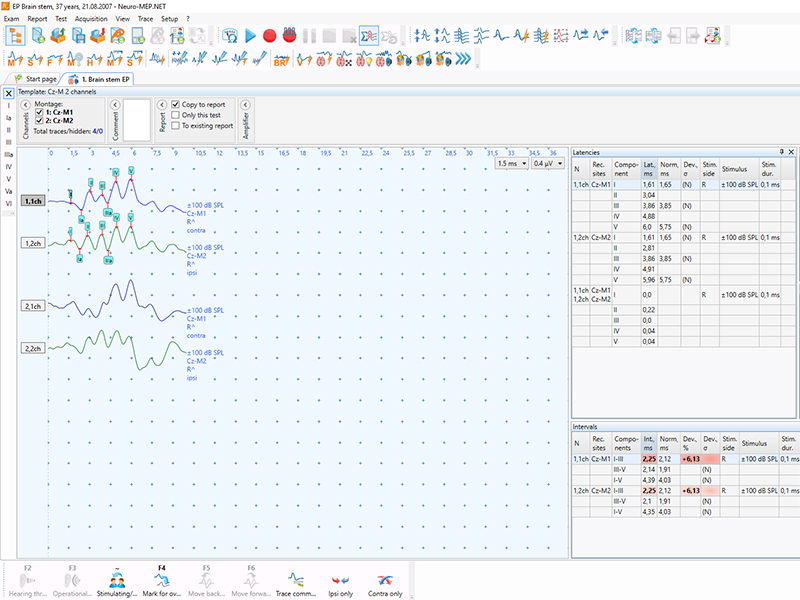Click the orange box with red down arrow
Viewport: 800px width, 600px height.
[97, 36]
